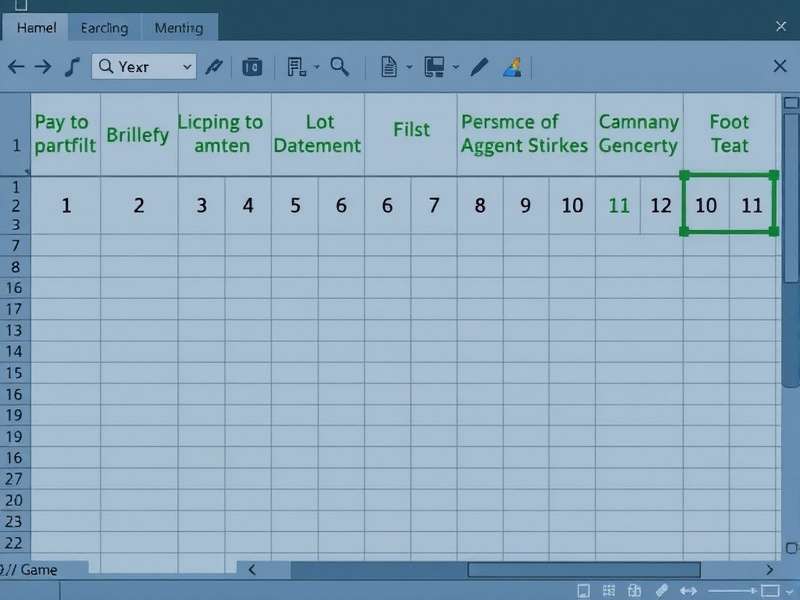Click the horizontal scrollbar thumb
Viewport: 800px width, 600px height.
point(585,570)
